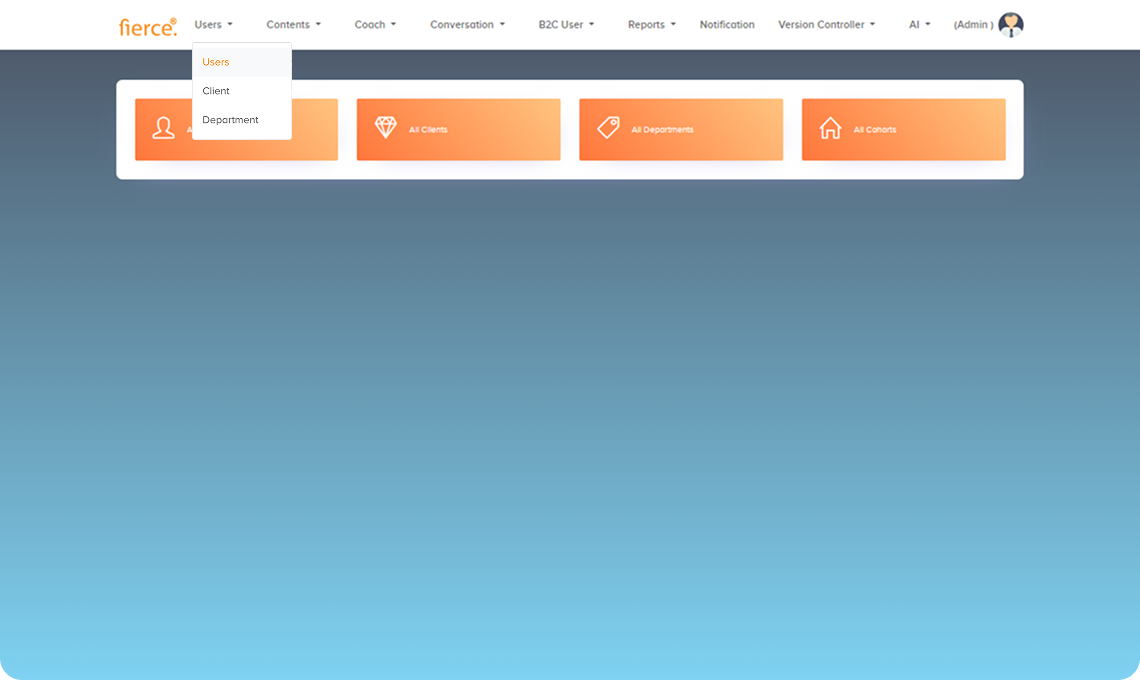This screenshot has width=1140, height=680.
Task: Open the Conversation menu
Action: pos(467,24)
